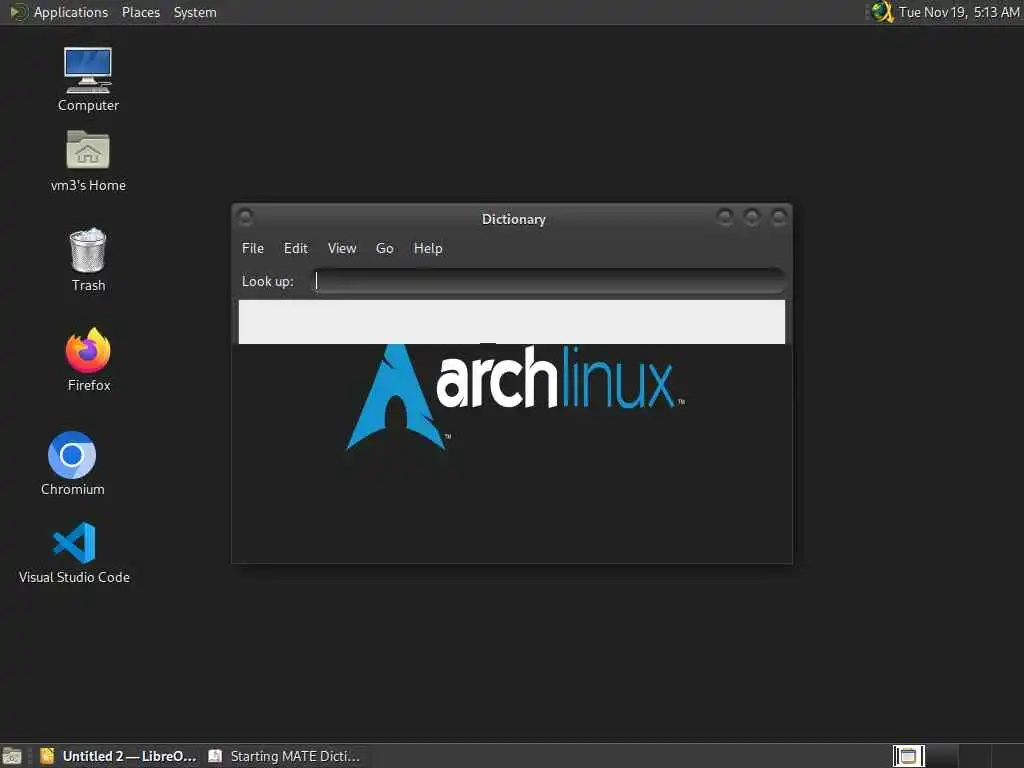Minimize the Dictionary window
The image size is (1024, 768).
point(724,216)
